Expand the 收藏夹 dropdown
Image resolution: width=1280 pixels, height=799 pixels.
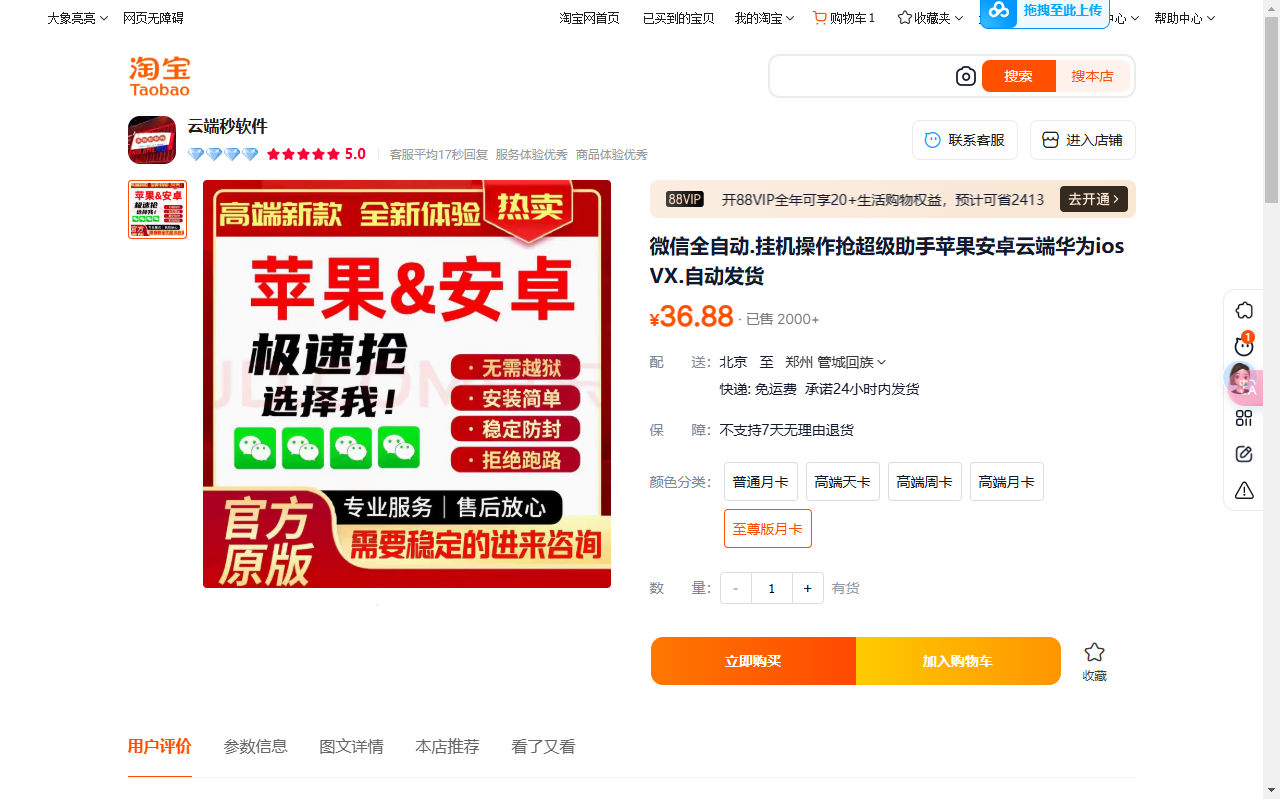[x=931, y=18]
